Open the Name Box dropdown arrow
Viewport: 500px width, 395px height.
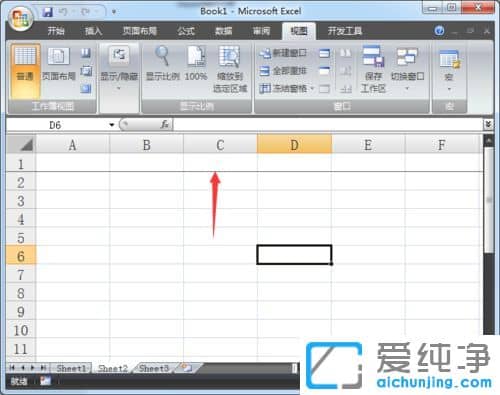tap(112, 125)
